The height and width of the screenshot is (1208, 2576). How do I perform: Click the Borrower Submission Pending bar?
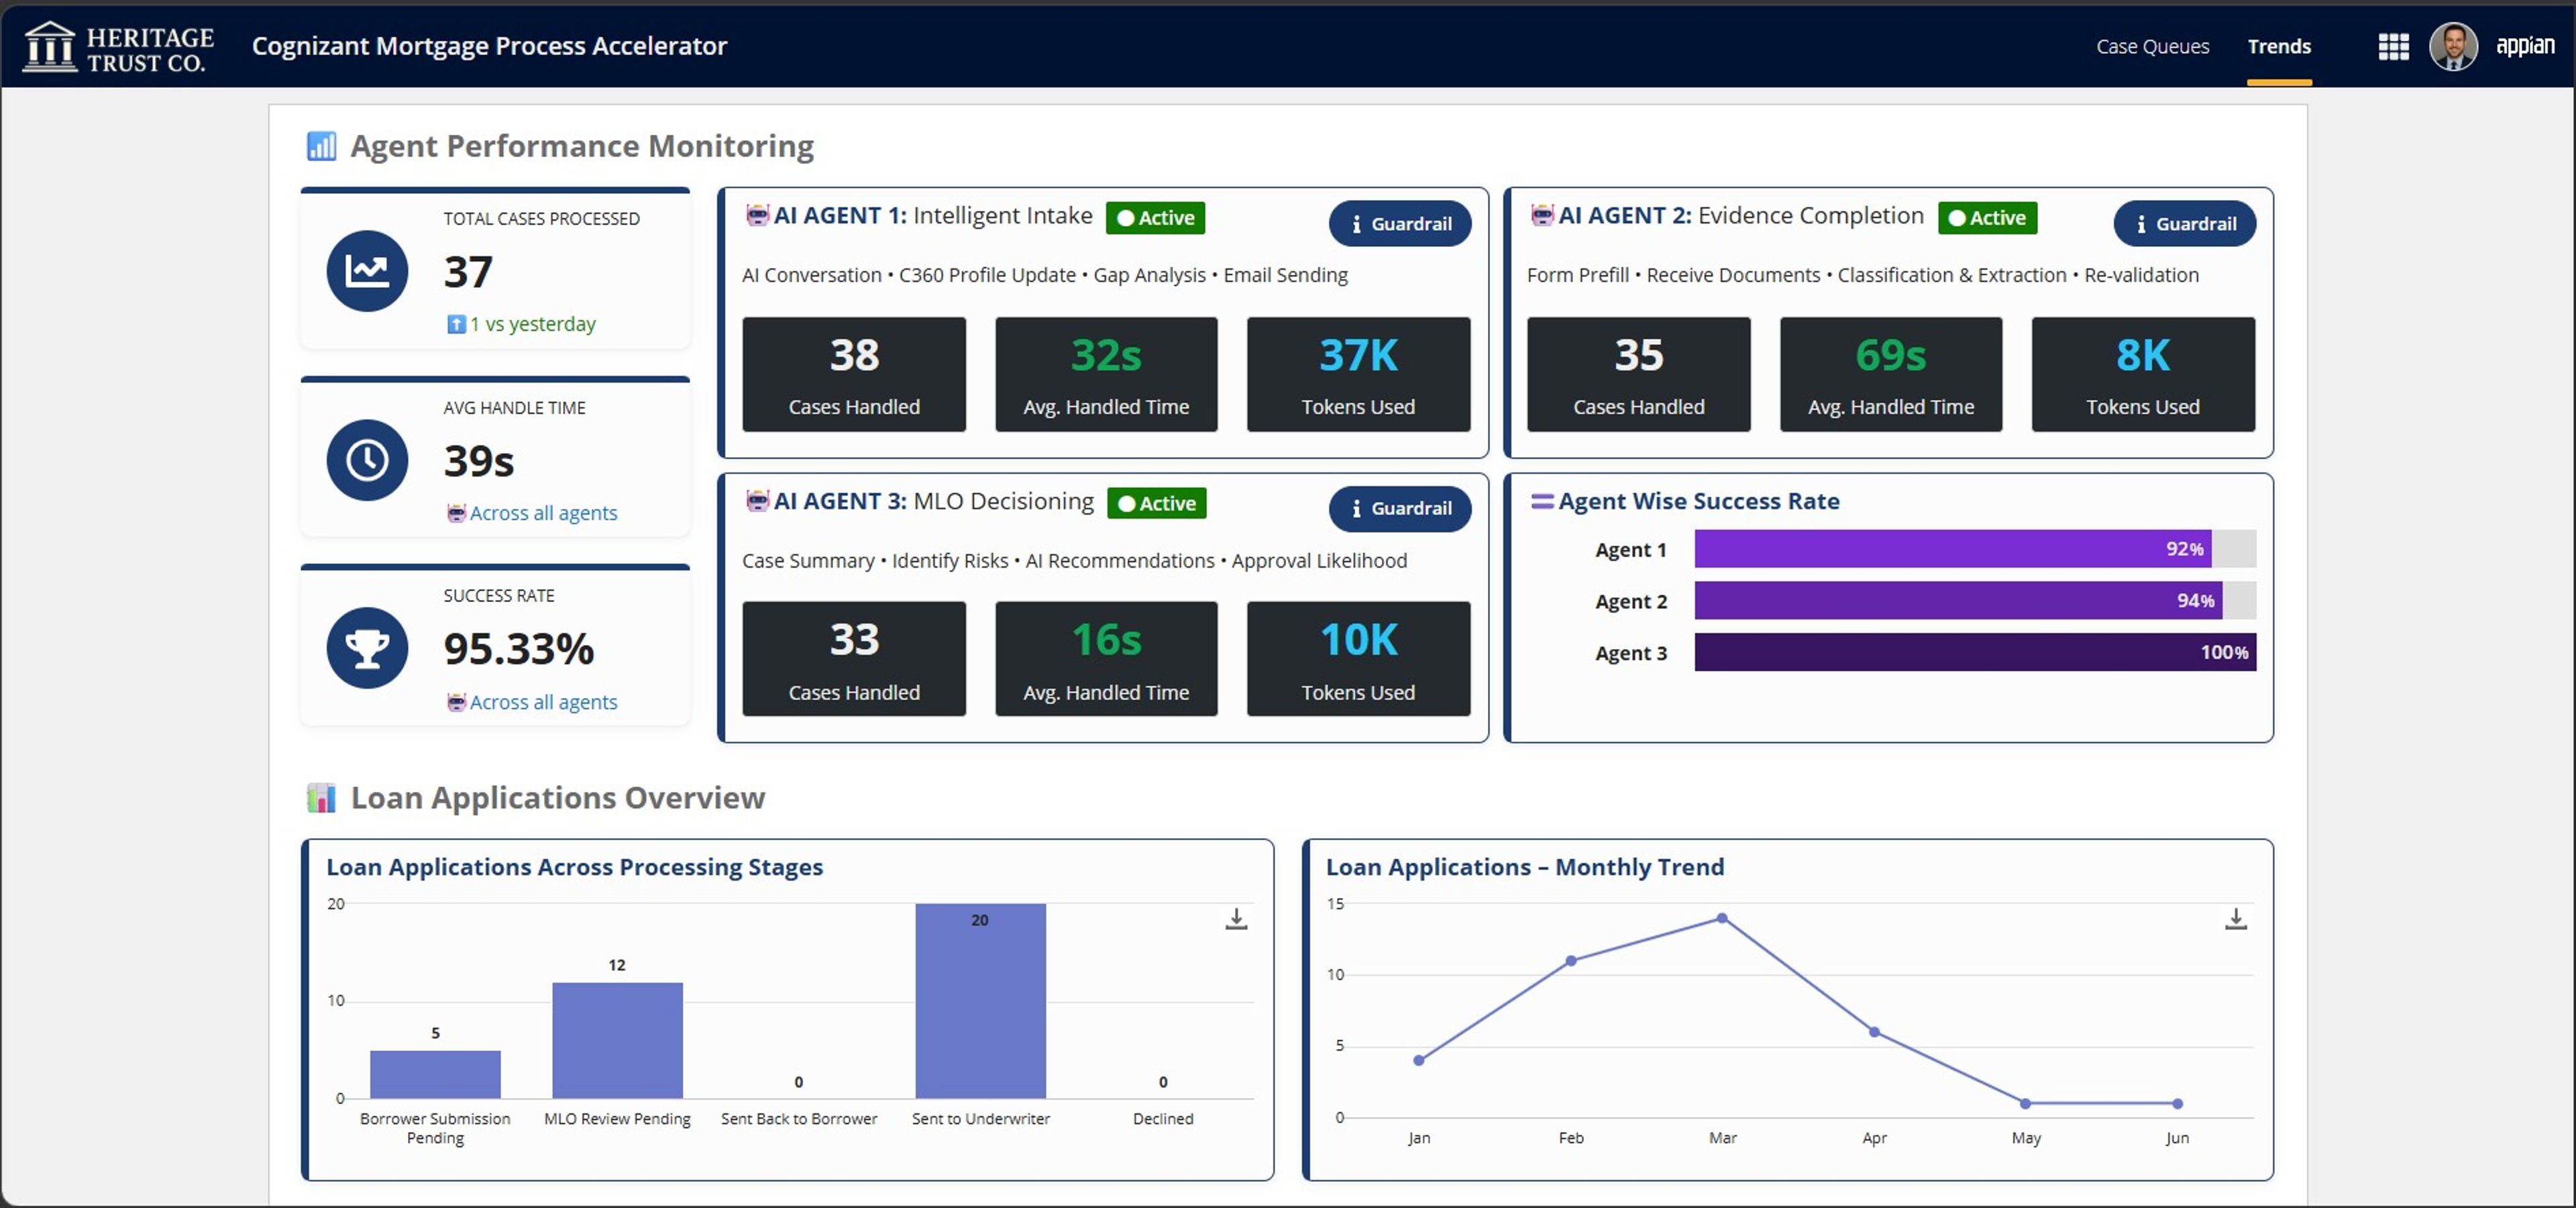[x=435, y=1074]
